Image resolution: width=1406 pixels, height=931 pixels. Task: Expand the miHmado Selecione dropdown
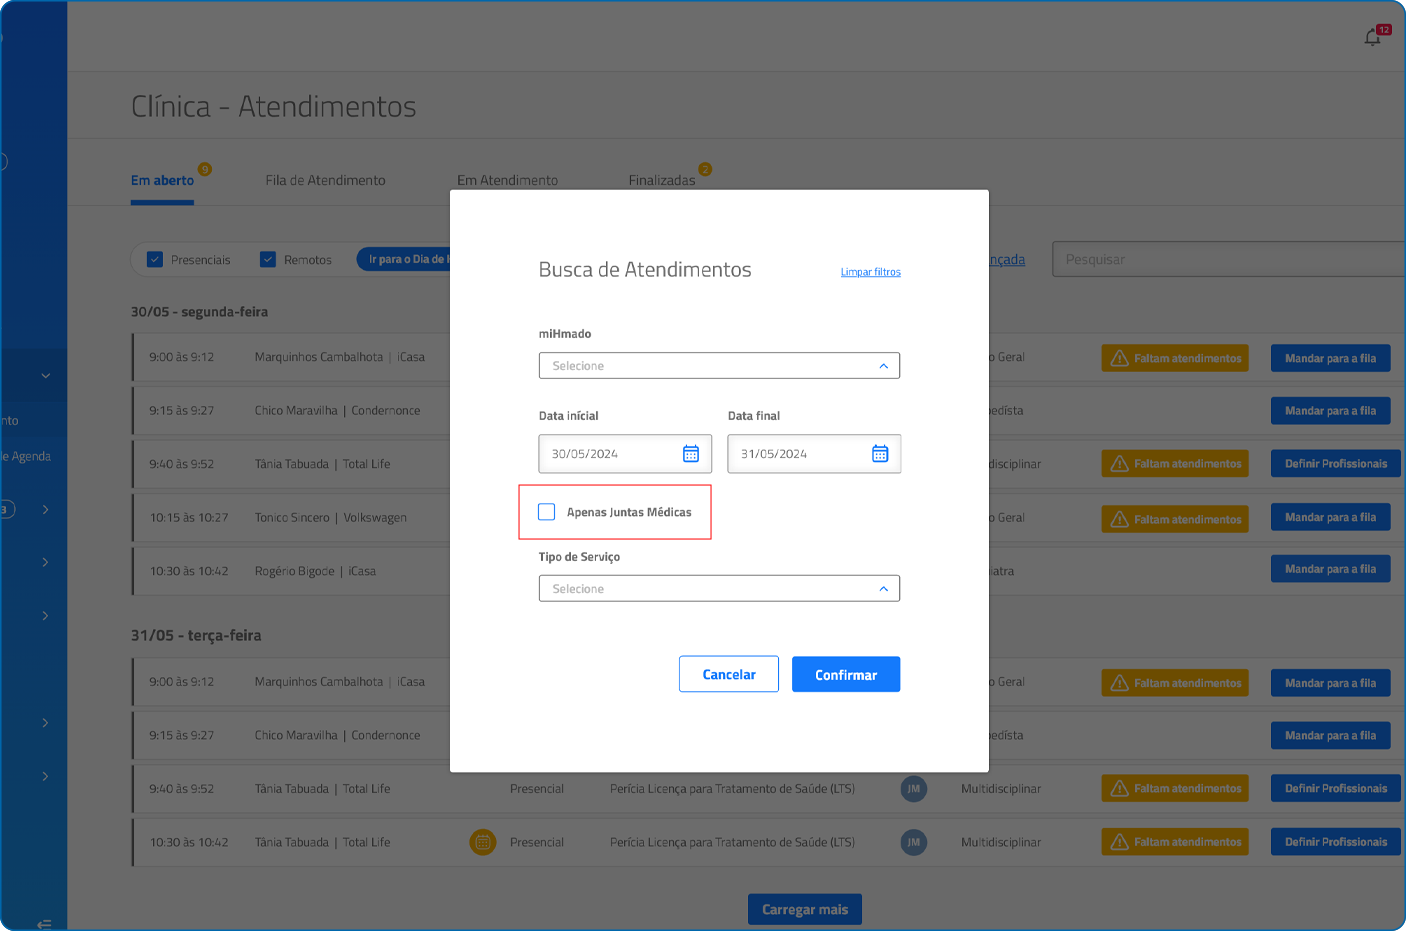point(719,366)
